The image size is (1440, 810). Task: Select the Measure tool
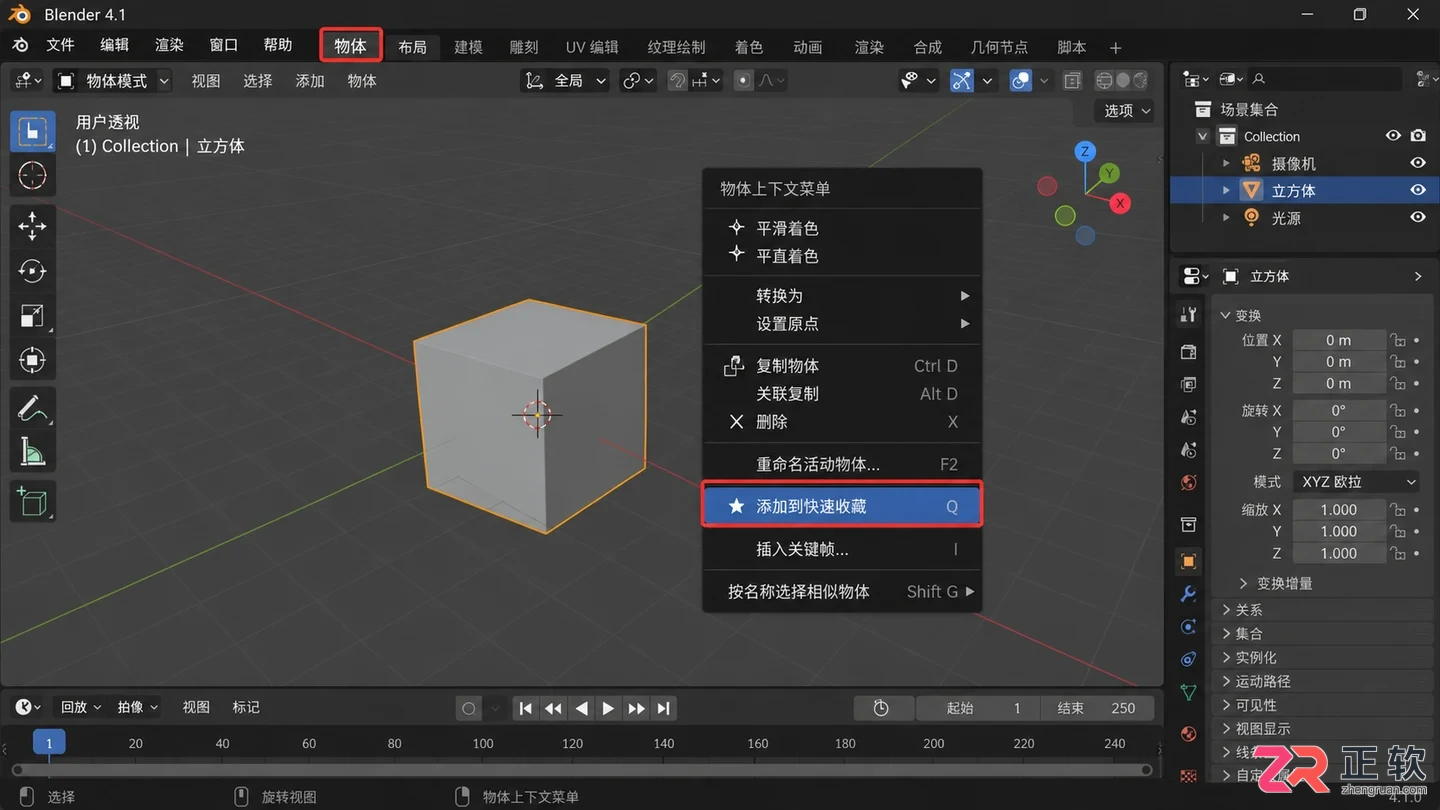pyautogui.click(x=33, y=453)
